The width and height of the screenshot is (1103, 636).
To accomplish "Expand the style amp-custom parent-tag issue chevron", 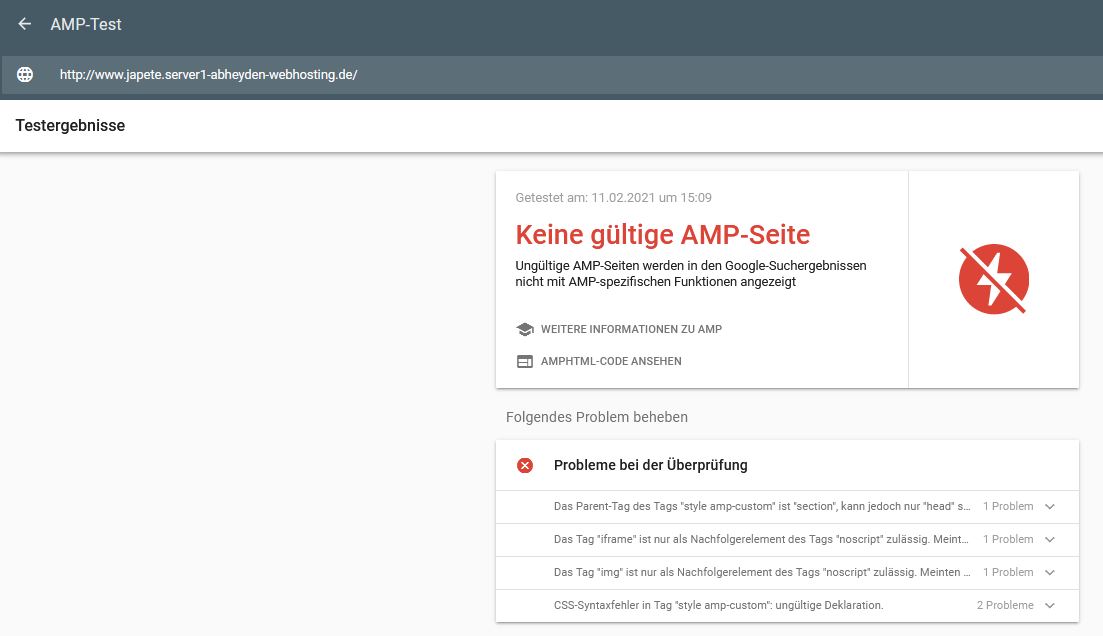I will pyautogui.click(x=1049, y=506).
